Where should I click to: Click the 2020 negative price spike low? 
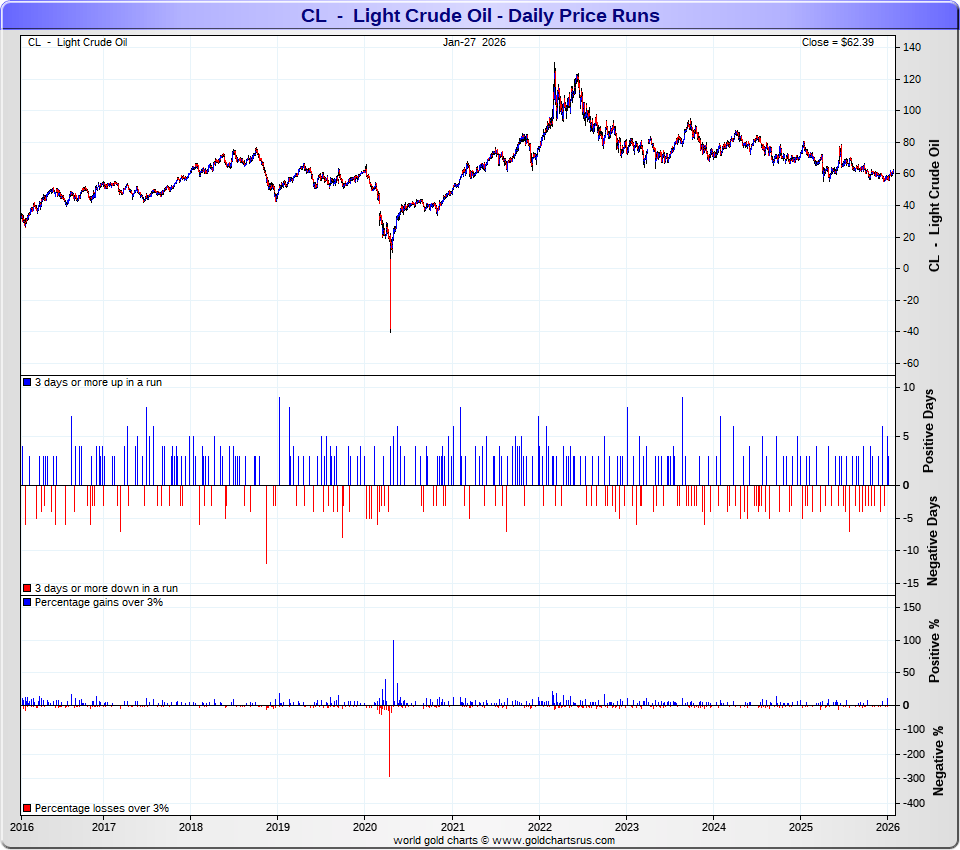tap(391, 329)
